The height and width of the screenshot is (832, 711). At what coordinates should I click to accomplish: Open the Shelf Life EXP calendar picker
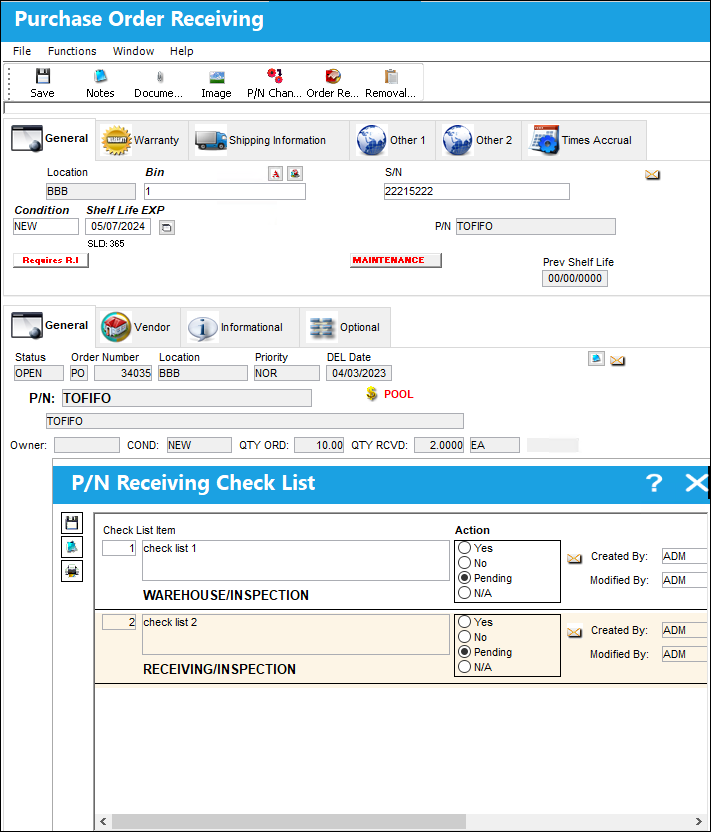tap(167, 228)
